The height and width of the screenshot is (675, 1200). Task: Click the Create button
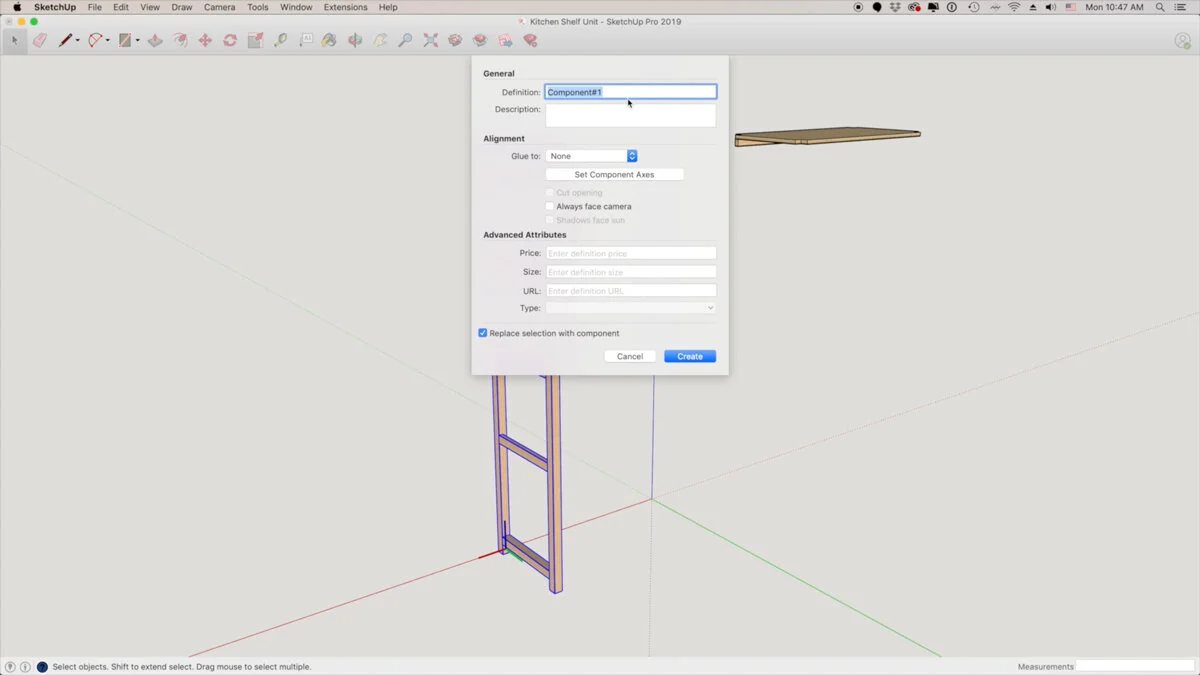690,356
